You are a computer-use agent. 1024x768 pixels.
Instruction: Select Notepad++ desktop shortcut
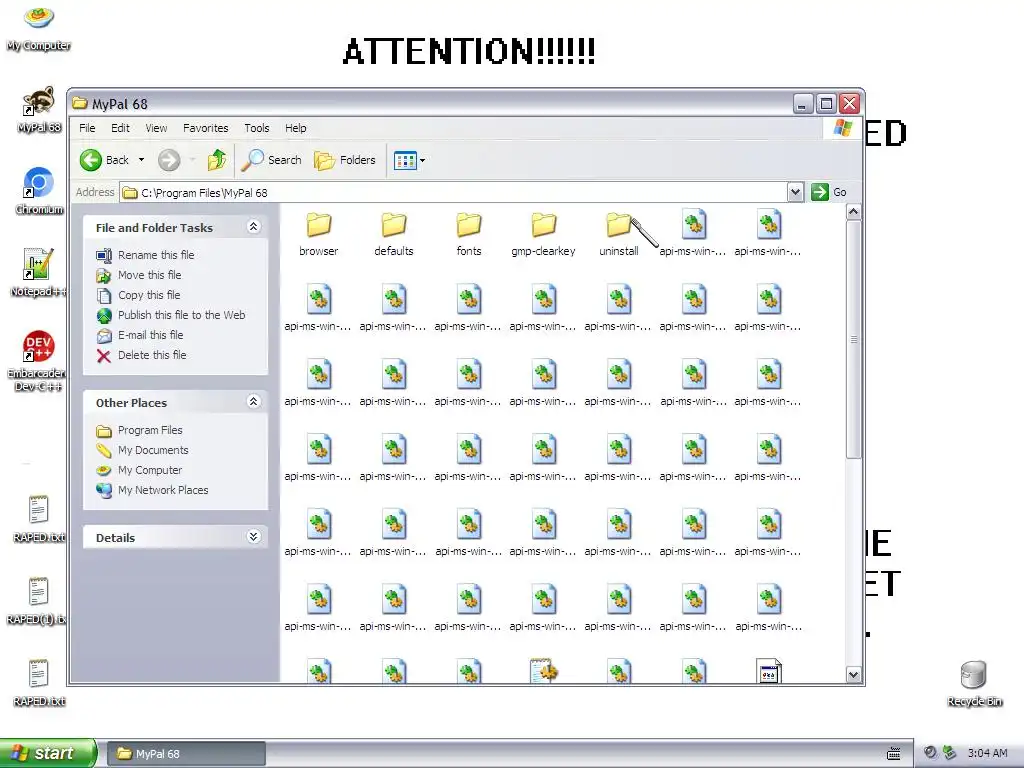point(38,272)
